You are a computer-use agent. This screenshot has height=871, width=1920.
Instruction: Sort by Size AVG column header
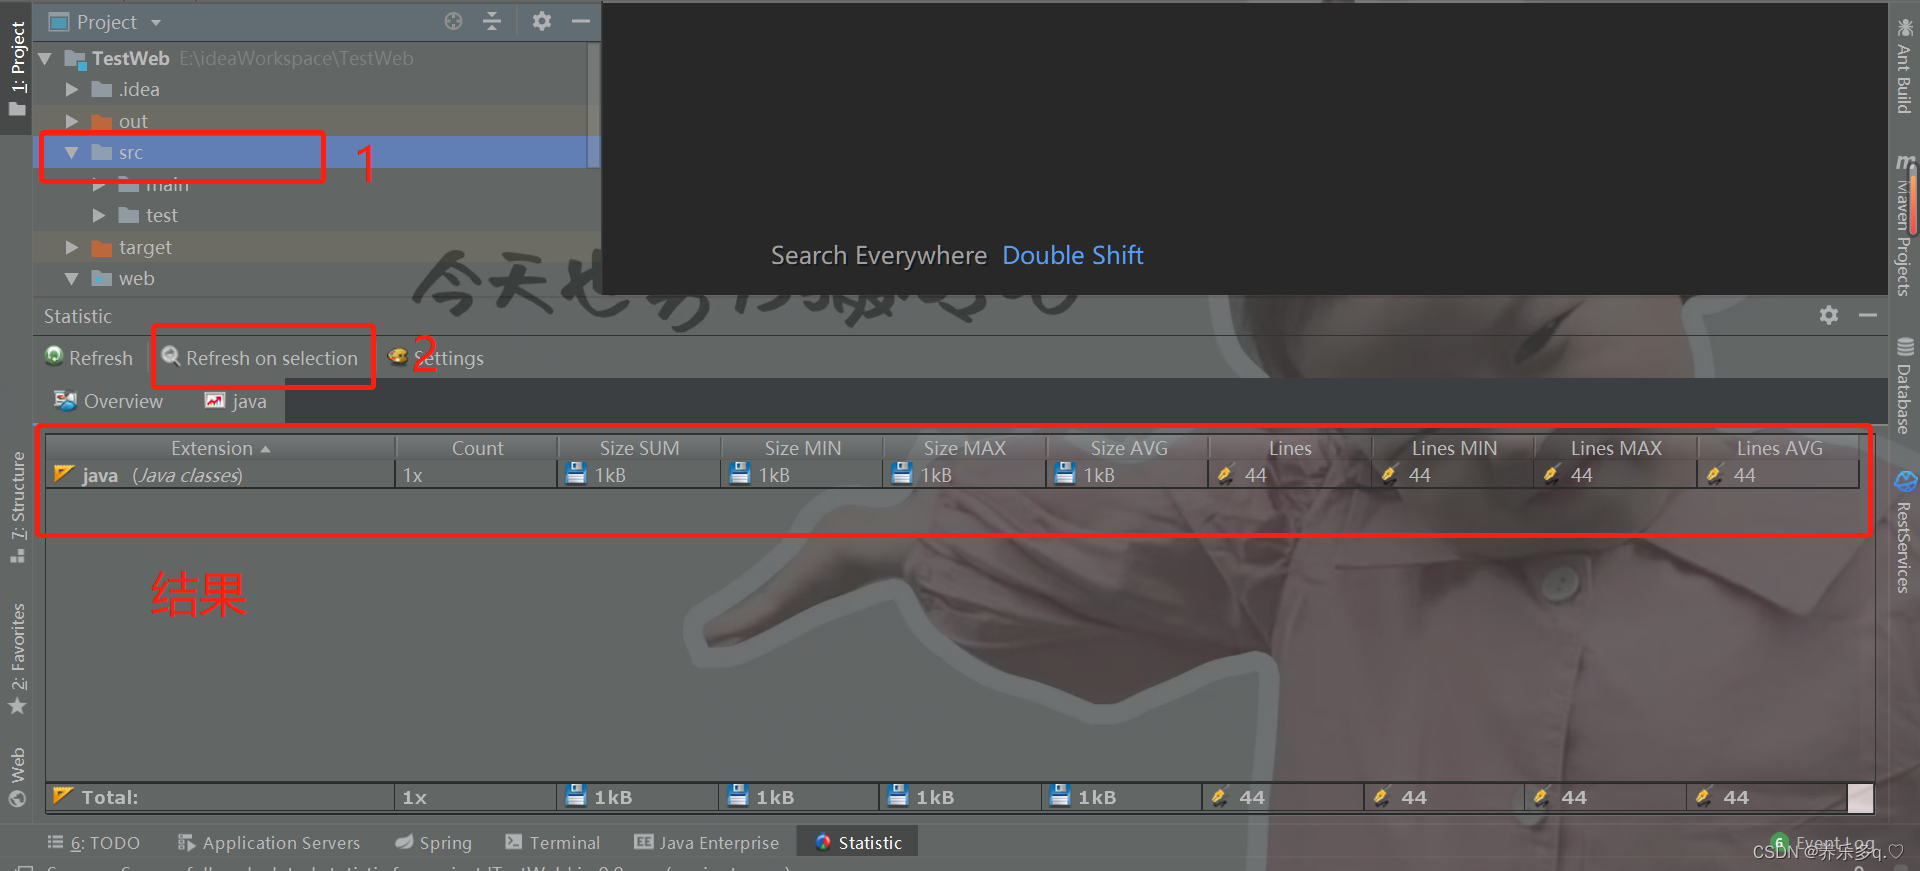coord(1128,448)
